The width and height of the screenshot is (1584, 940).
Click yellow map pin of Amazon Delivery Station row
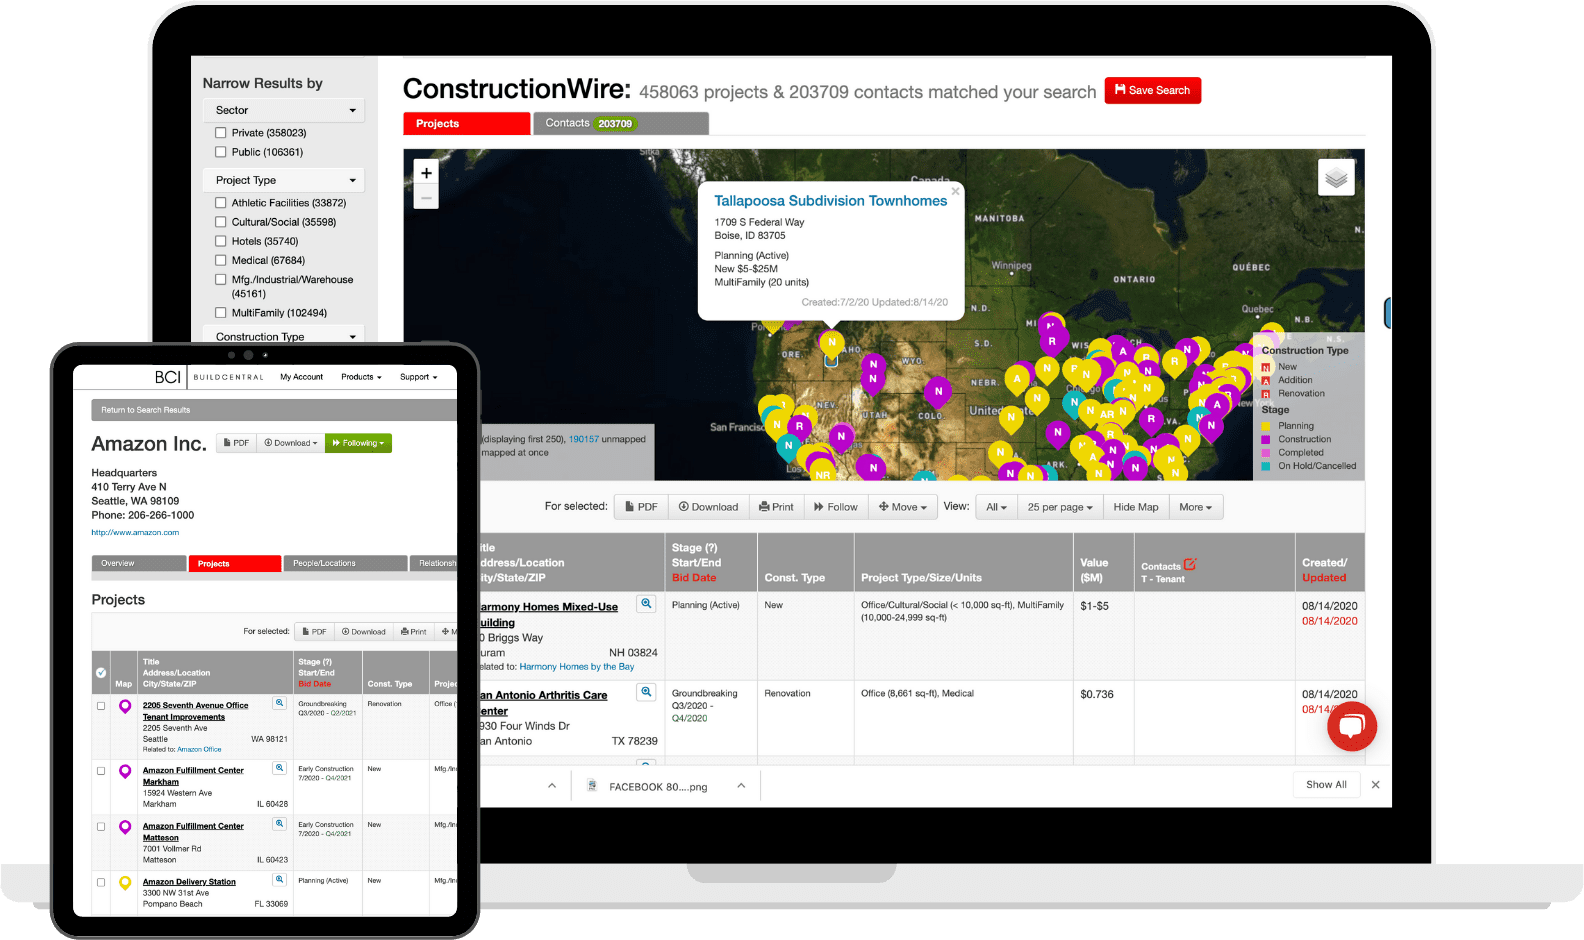tap(125, 883)
